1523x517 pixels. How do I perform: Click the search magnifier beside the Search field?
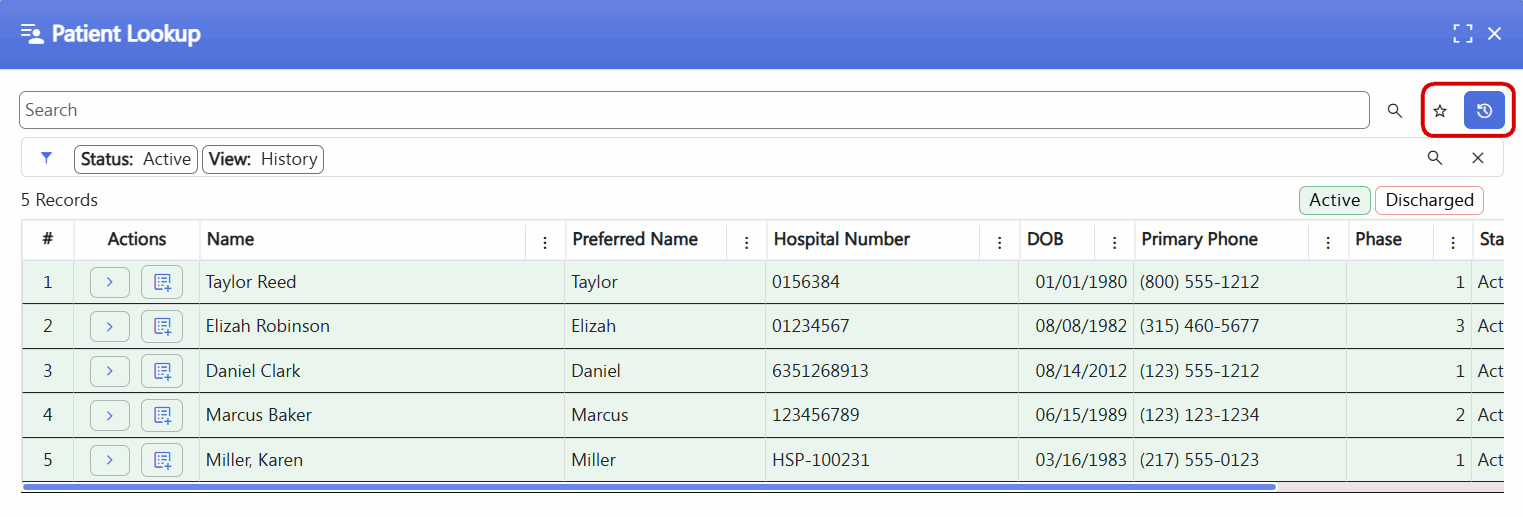(1395, 110)
